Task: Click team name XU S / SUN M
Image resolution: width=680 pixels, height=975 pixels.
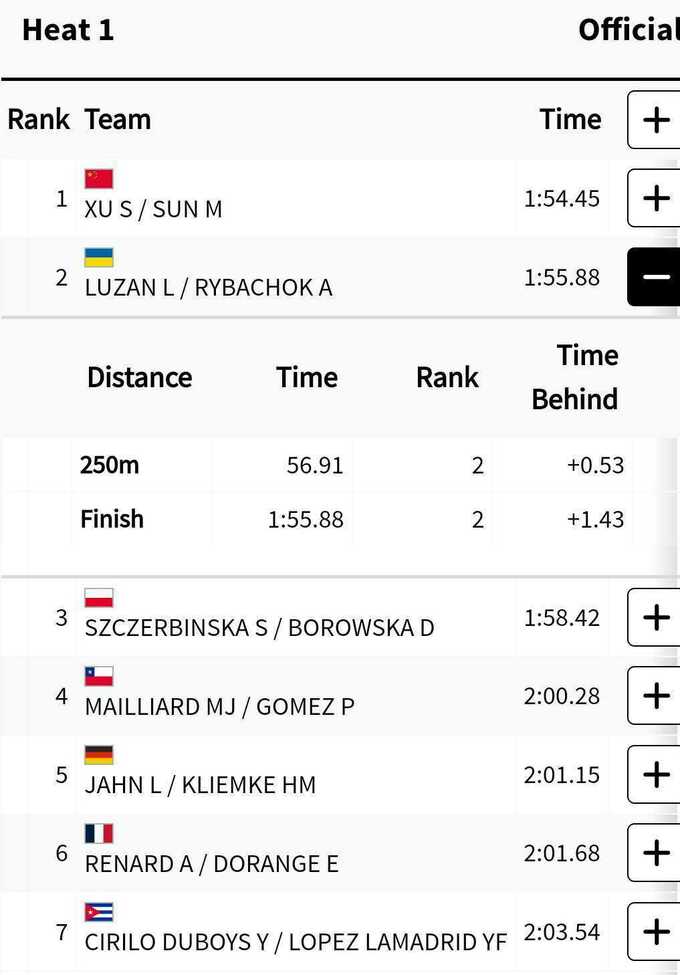Action: [154, 210]
